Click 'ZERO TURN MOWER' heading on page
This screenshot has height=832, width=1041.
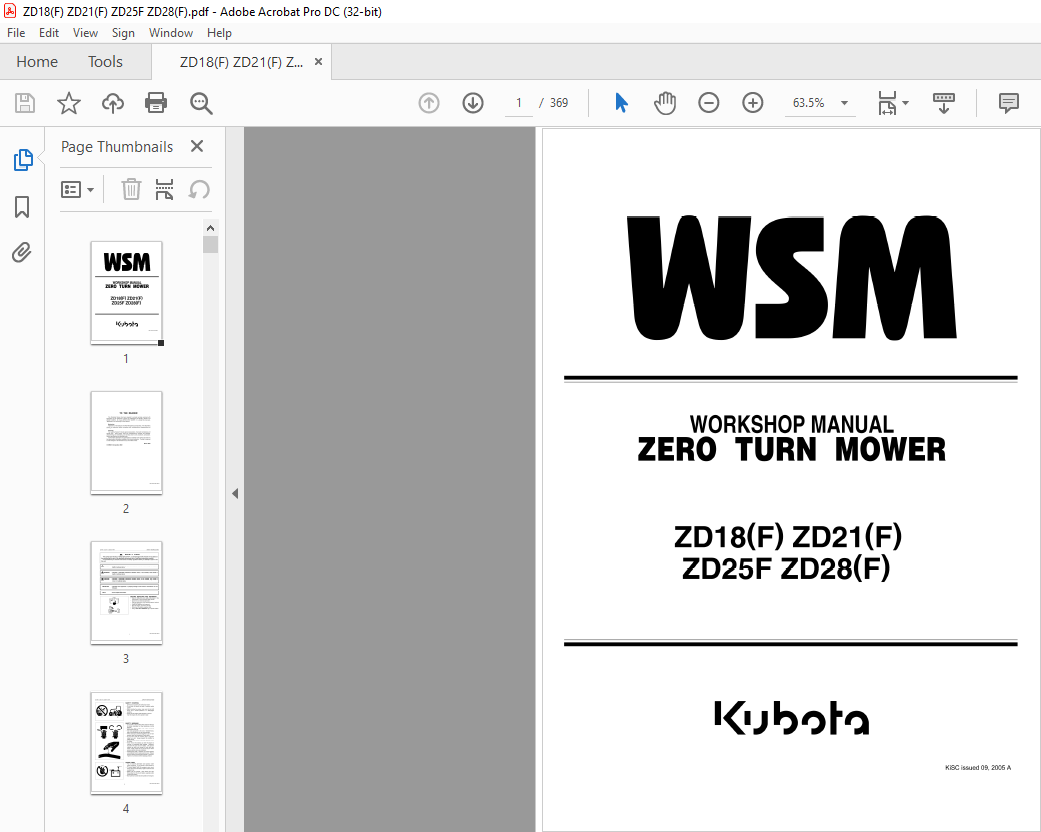click(791, 450)
